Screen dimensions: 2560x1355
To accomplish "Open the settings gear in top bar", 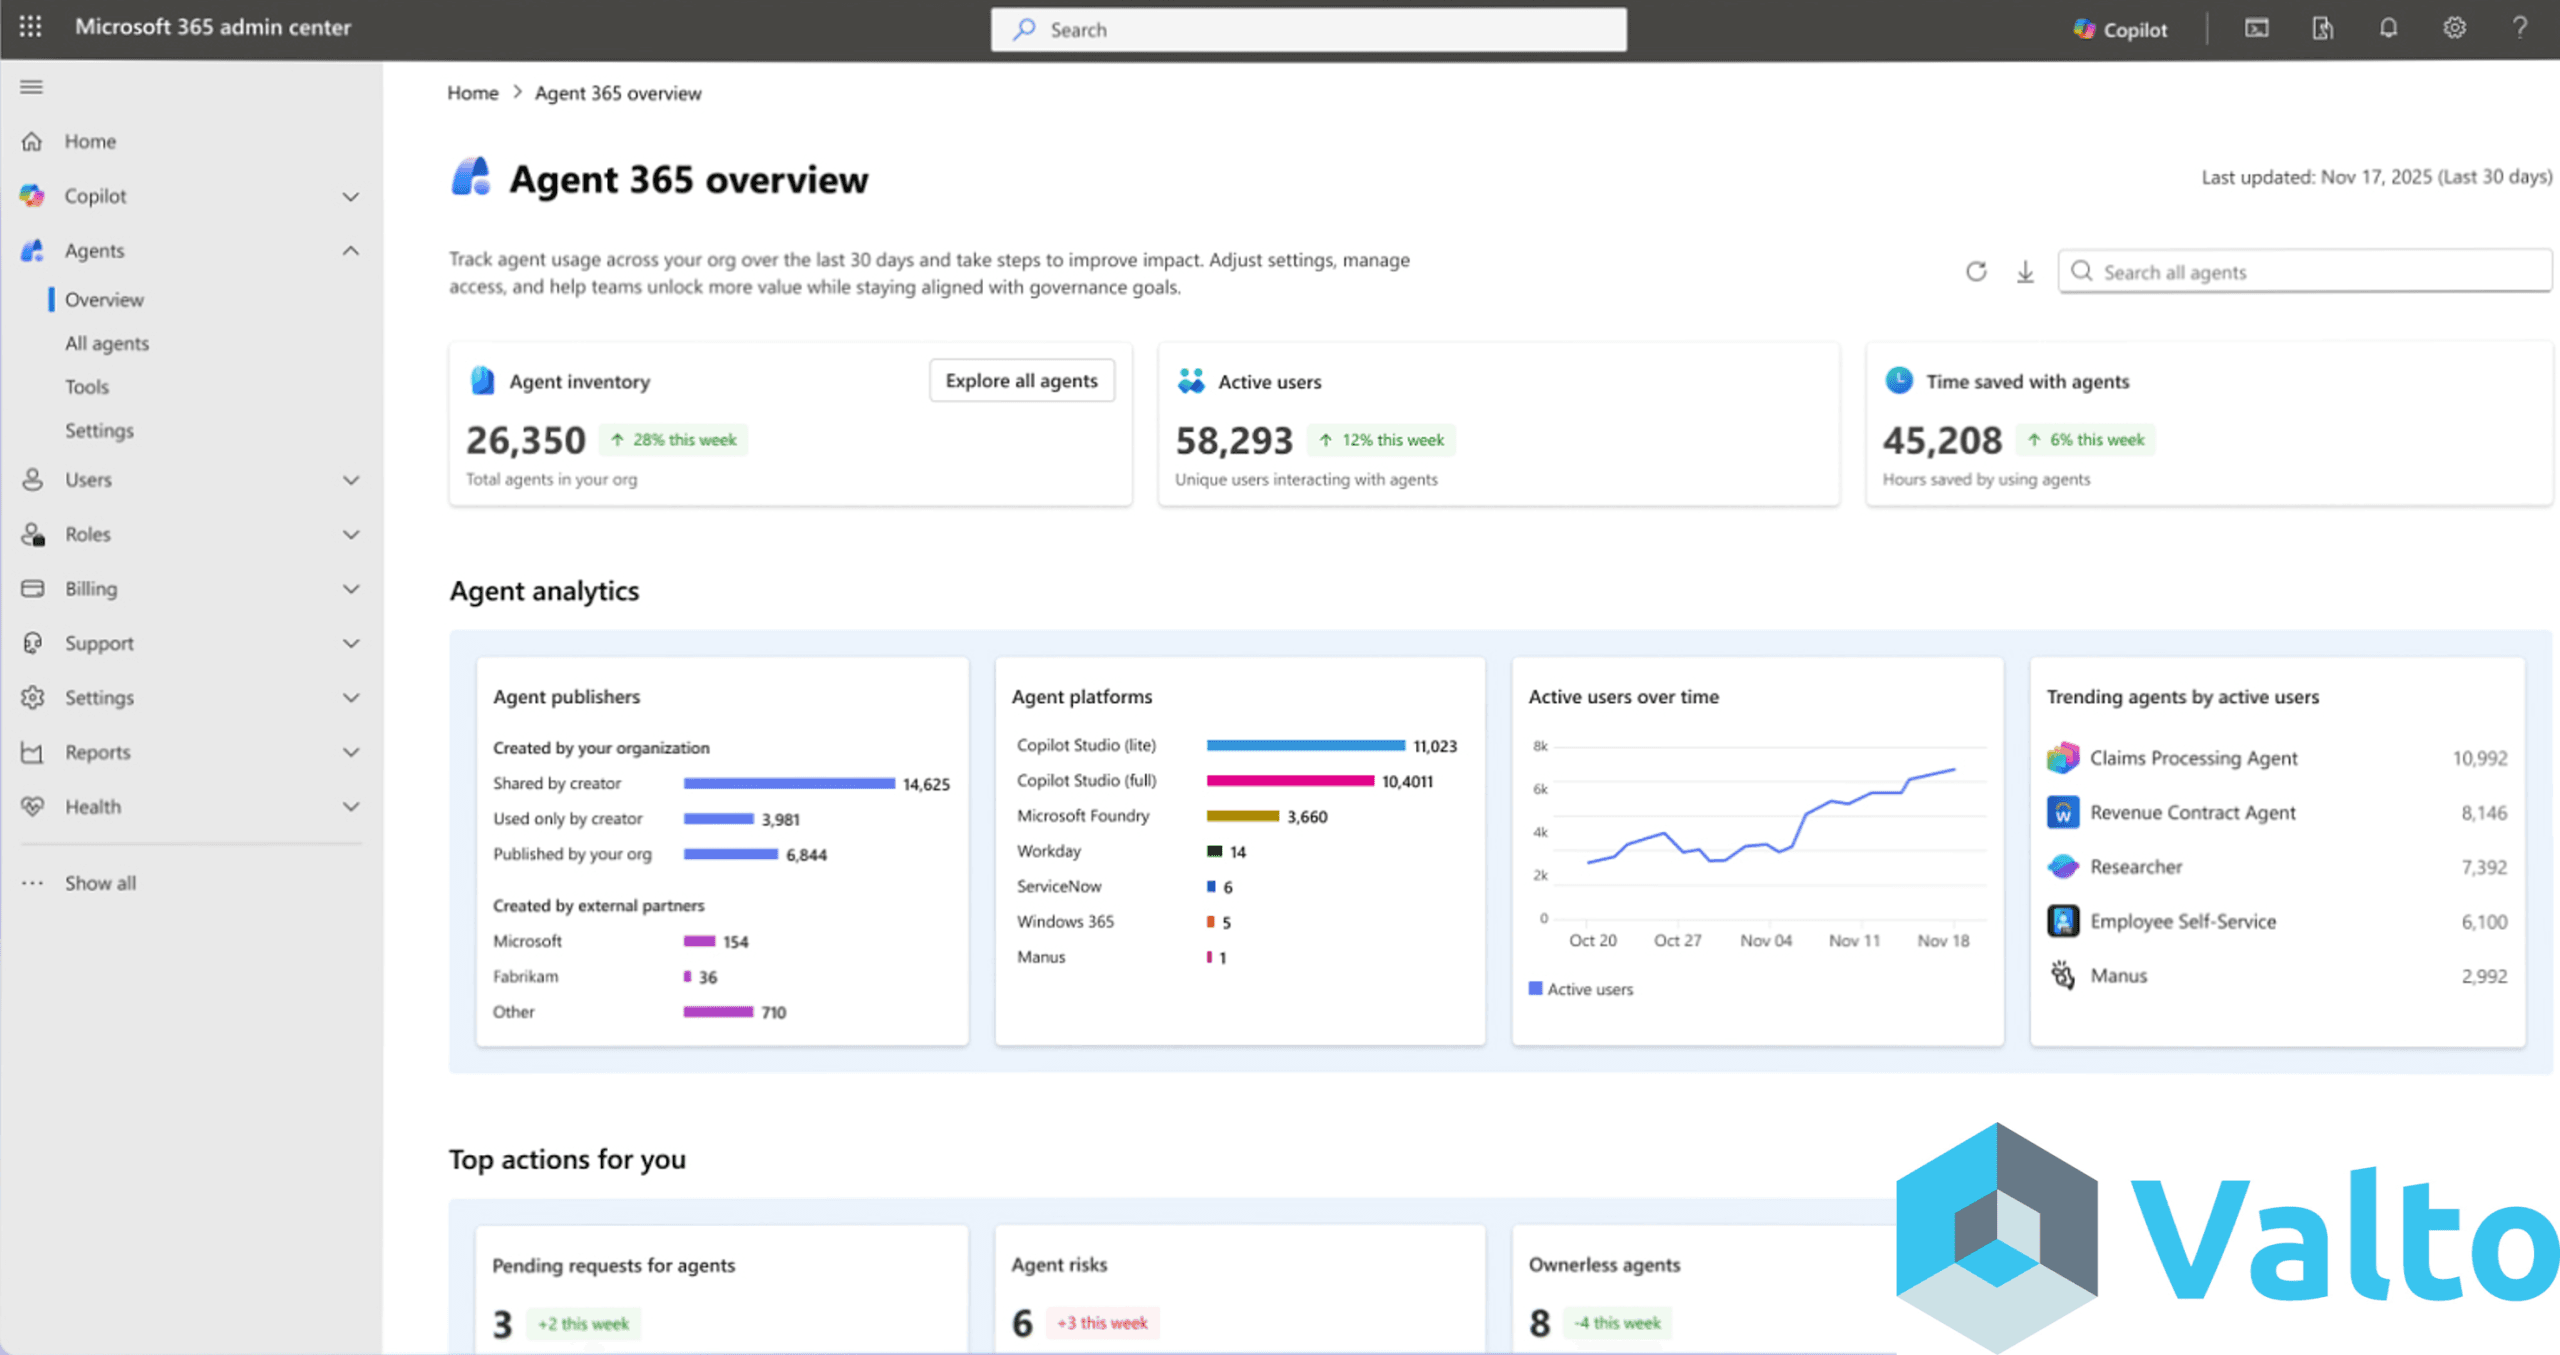I will click(2454, 28).
